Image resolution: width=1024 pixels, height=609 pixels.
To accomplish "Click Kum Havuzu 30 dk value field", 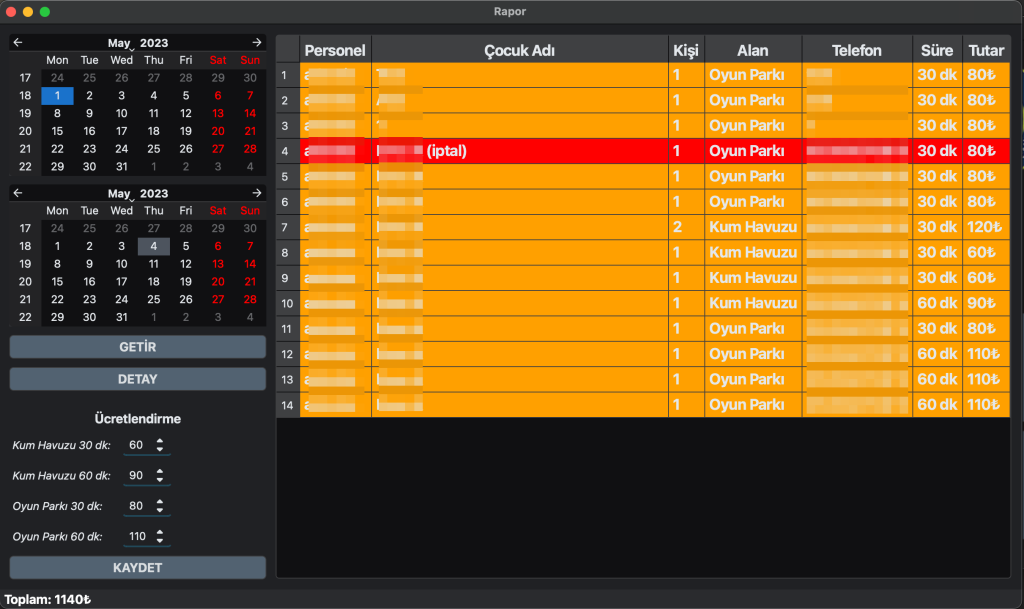I will 138,445.
